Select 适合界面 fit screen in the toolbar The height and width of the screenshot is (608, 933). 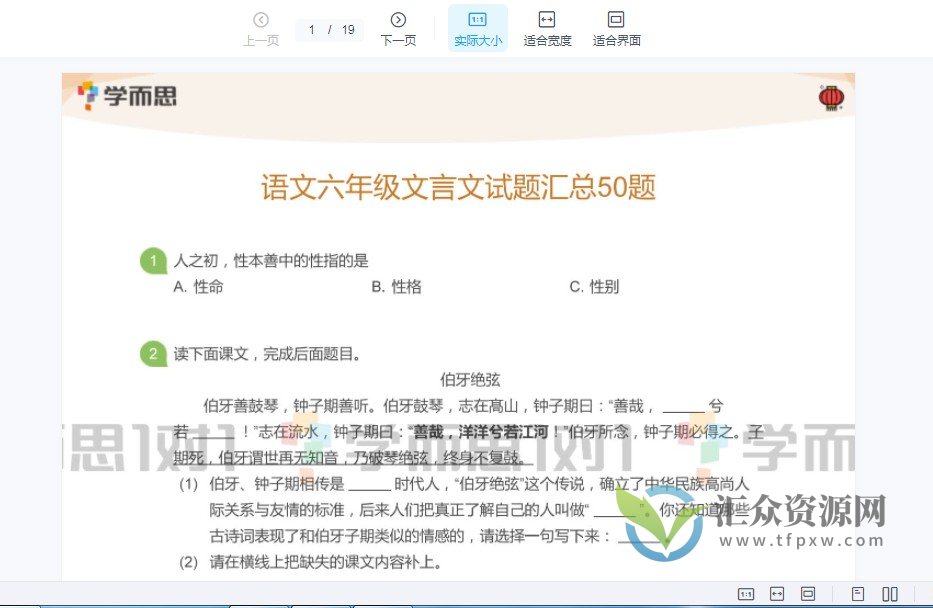pos(616,27)
